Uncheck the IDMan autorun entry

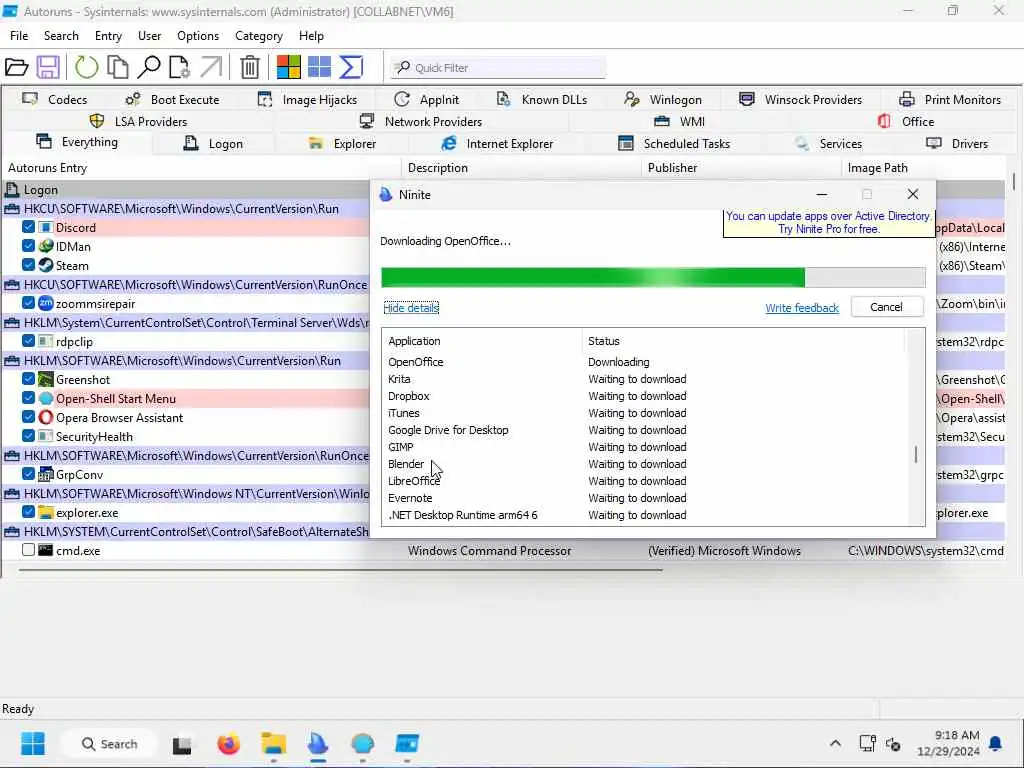click(28, 246)
